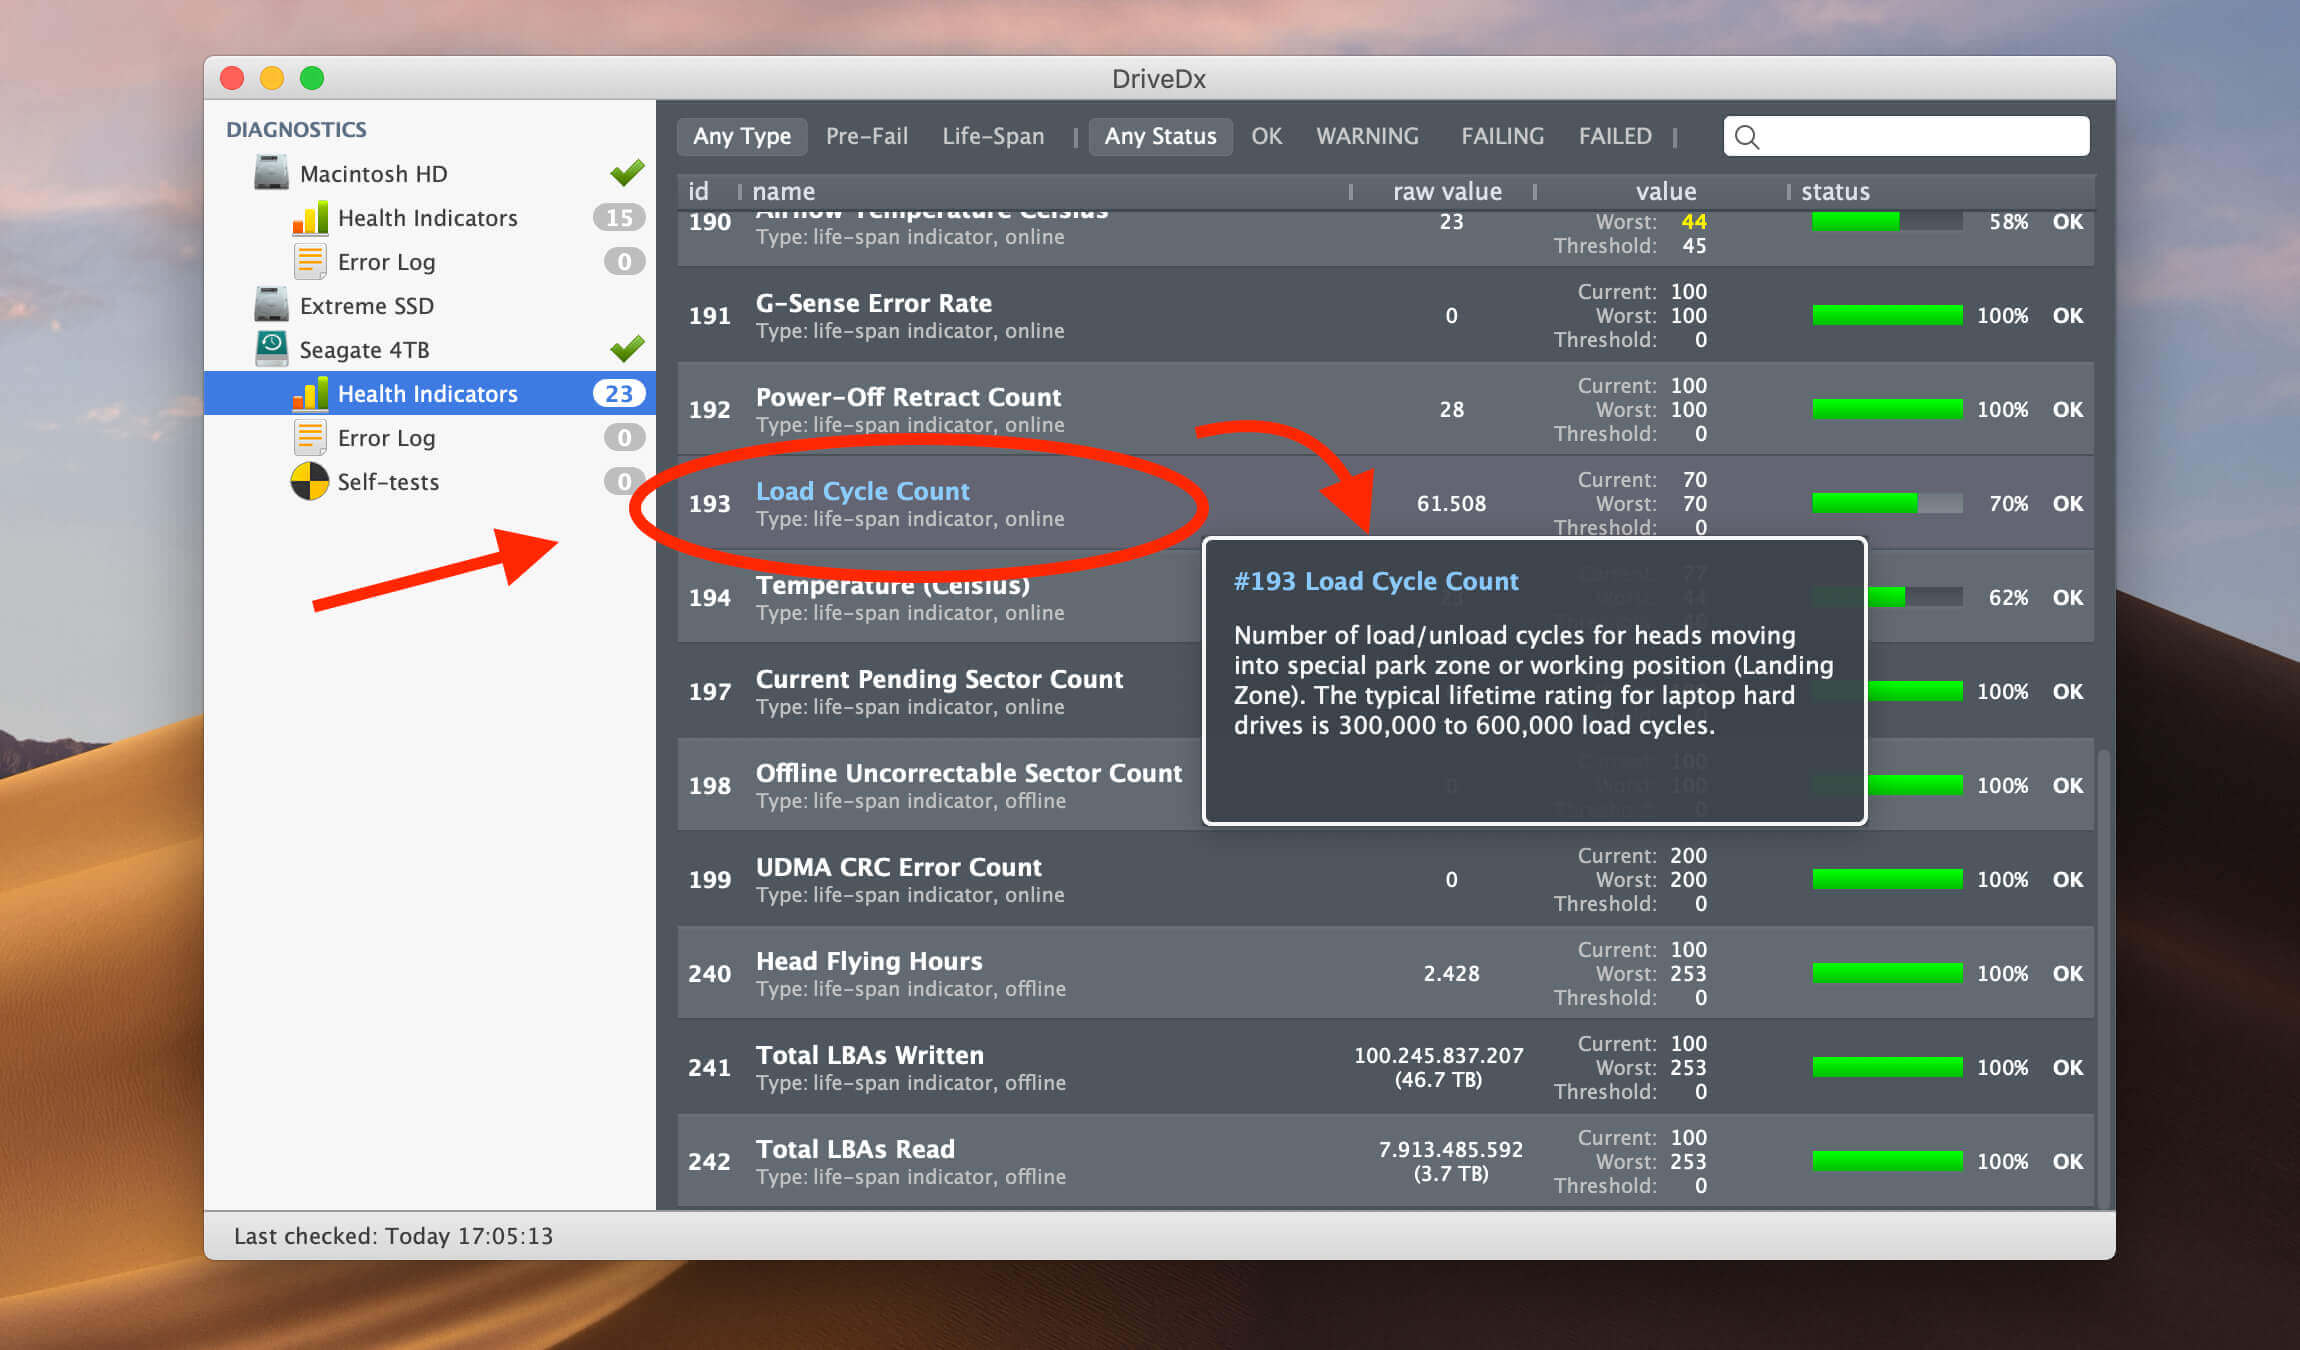Click the Load Cycle Count indicator name
2300x1350 pixels.
coord(862,491)
